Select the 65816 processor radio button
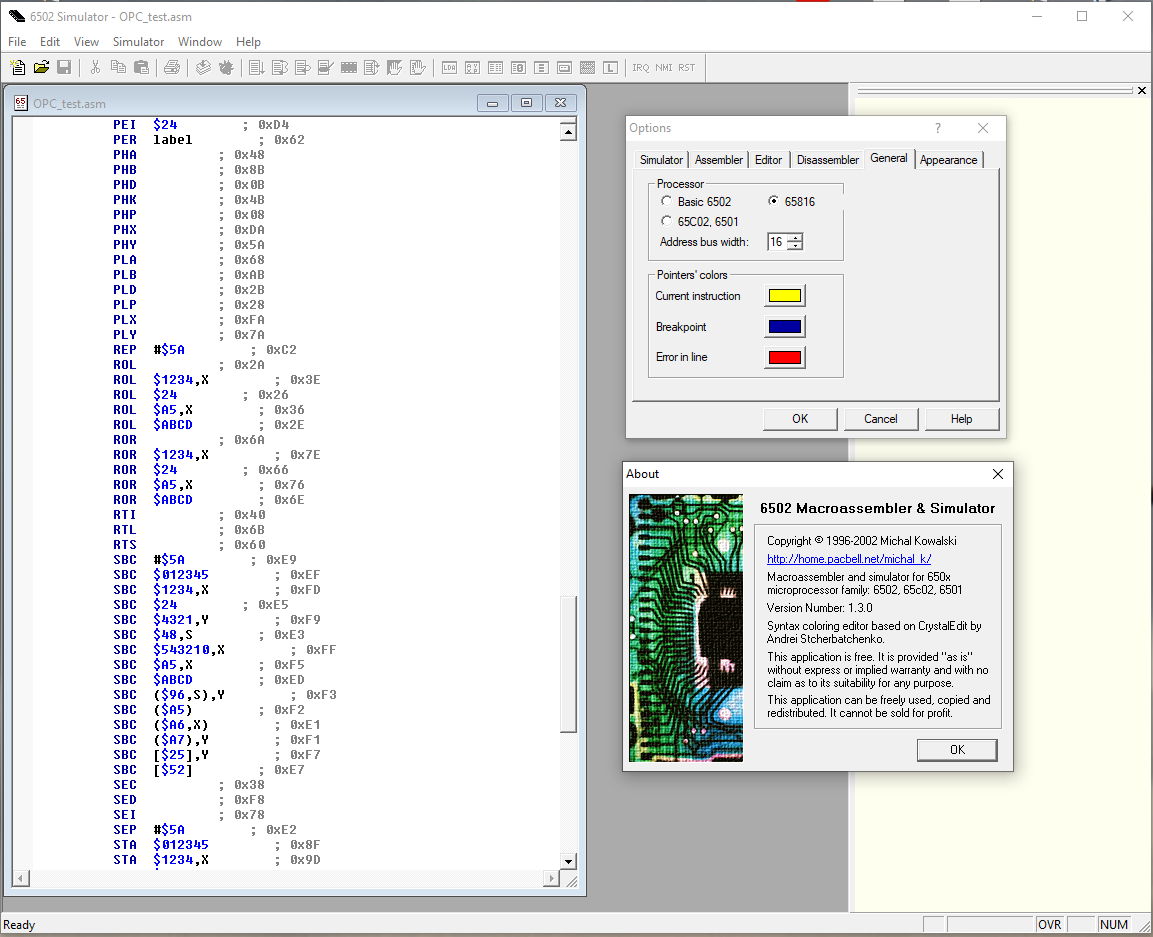The image size is (1153, 937). click(773, 202)
